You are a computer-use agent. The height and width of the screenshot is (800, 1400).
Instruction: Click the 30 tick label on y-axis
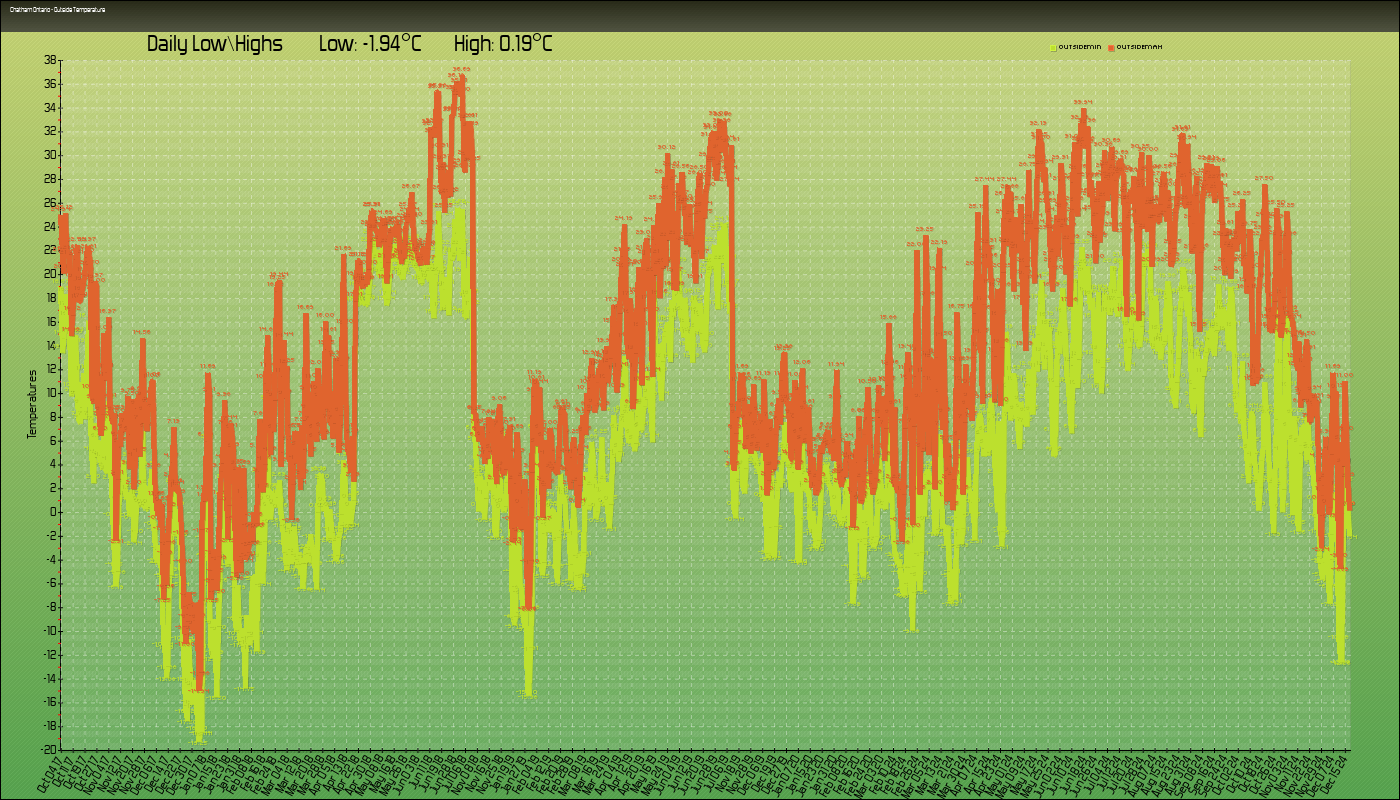tap(50, 155)
